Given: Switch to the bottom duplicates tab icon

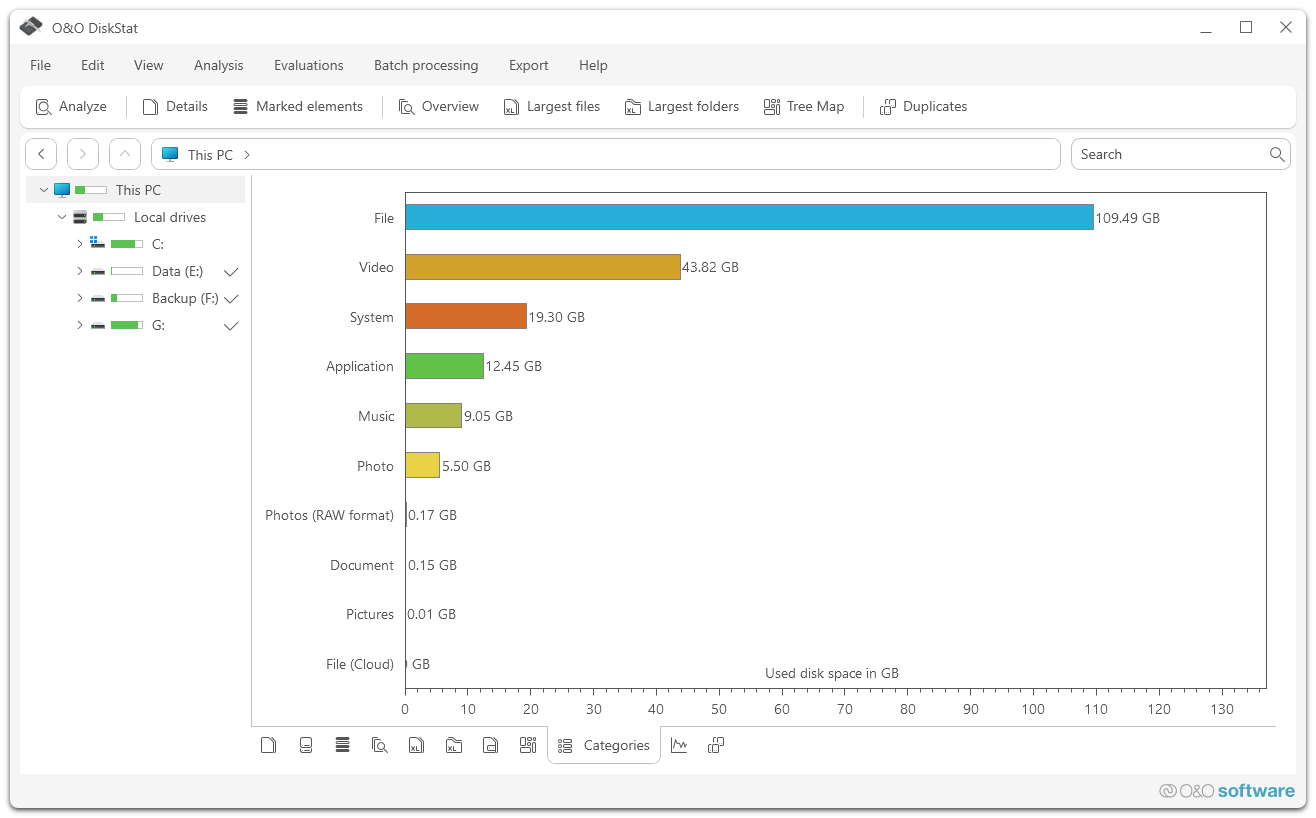Looking at the screenshot, I should (x=716, y=745).
